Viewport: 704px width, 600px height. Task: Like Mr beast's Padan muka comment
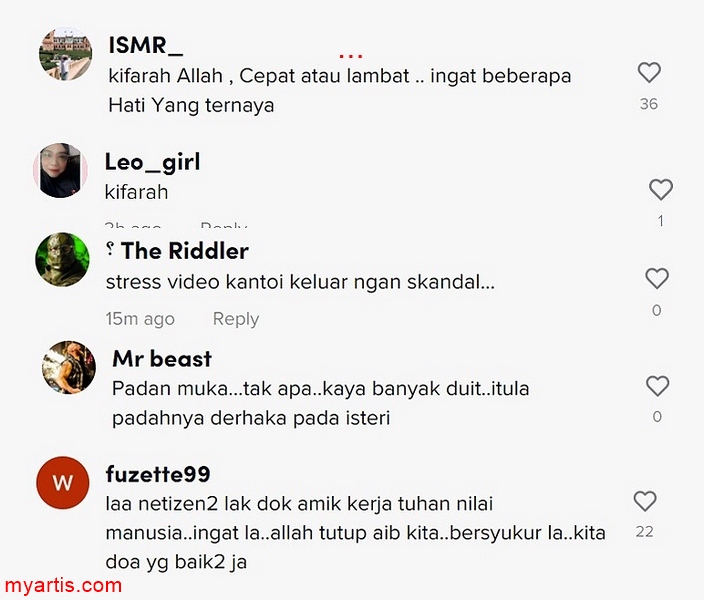657,386
